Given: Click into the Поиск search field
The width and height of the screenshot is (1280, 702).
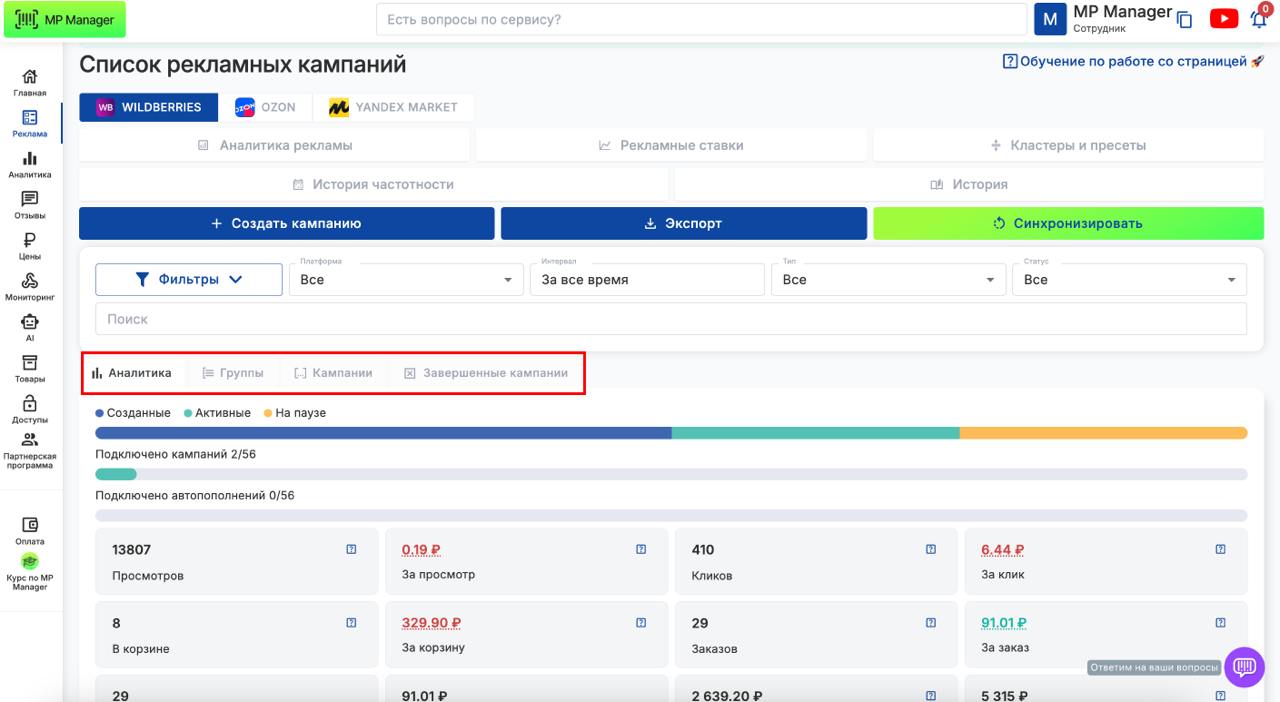Looking at the screenshot, I should (x=670, y=319).
